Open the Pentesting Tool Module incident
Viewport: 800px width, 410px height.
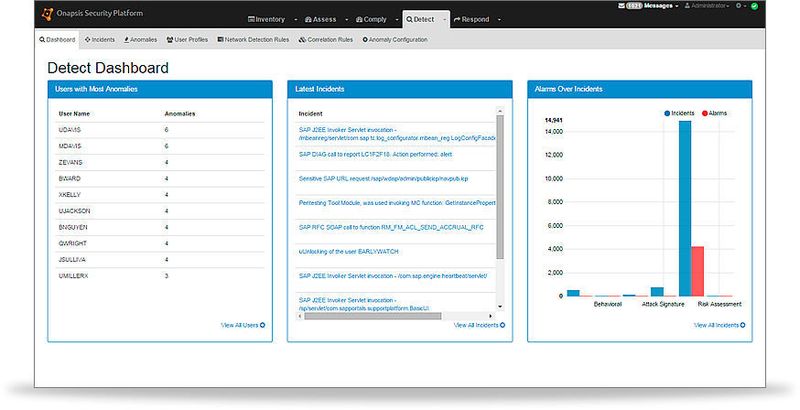[397, 203]
